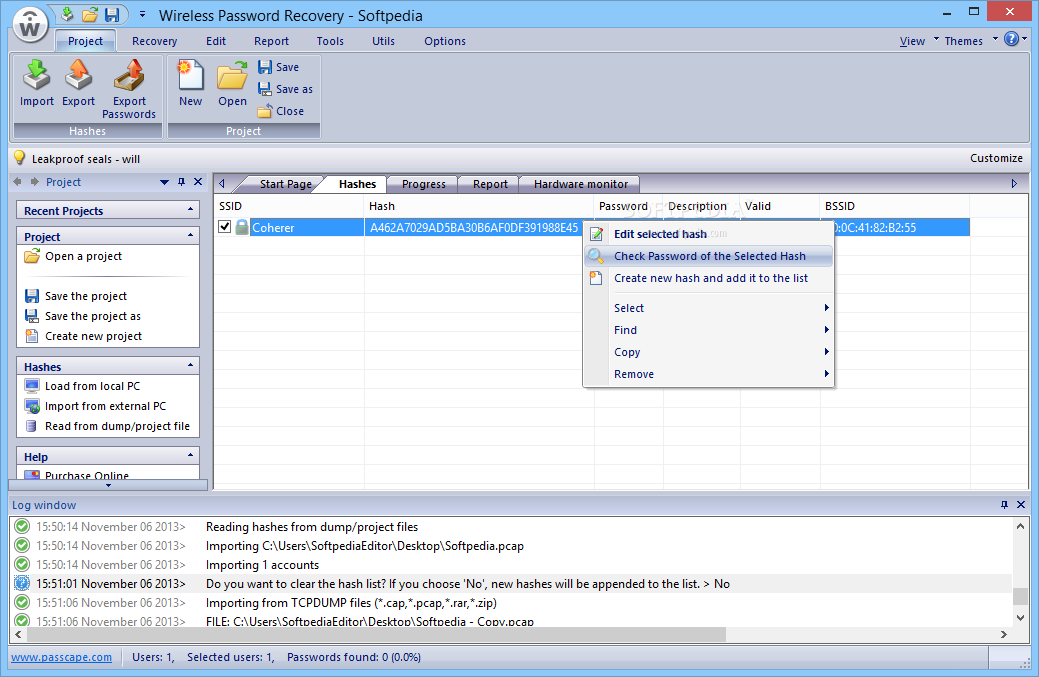Visit www.passcape.com link
This screenshot has height=677, width=1039.
coord(62,657)
